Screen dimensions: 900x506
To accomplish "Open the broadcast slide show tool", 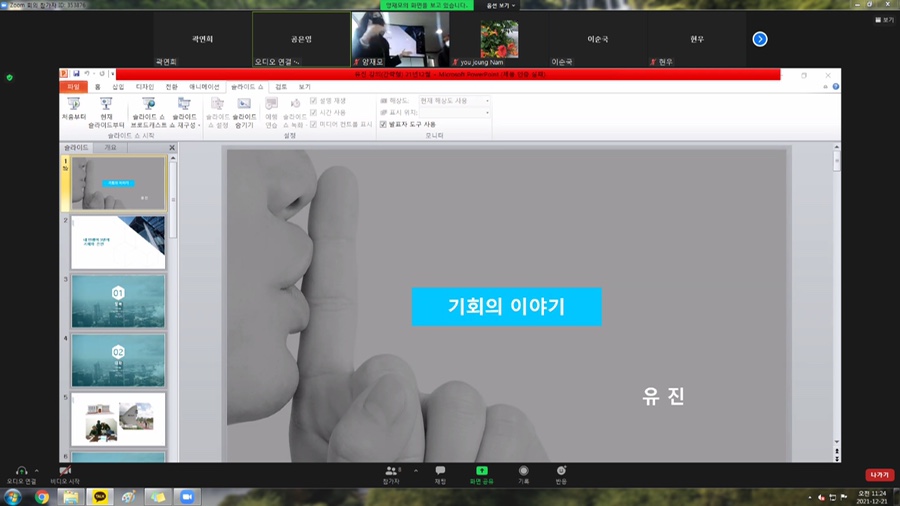I will (149, 112).
